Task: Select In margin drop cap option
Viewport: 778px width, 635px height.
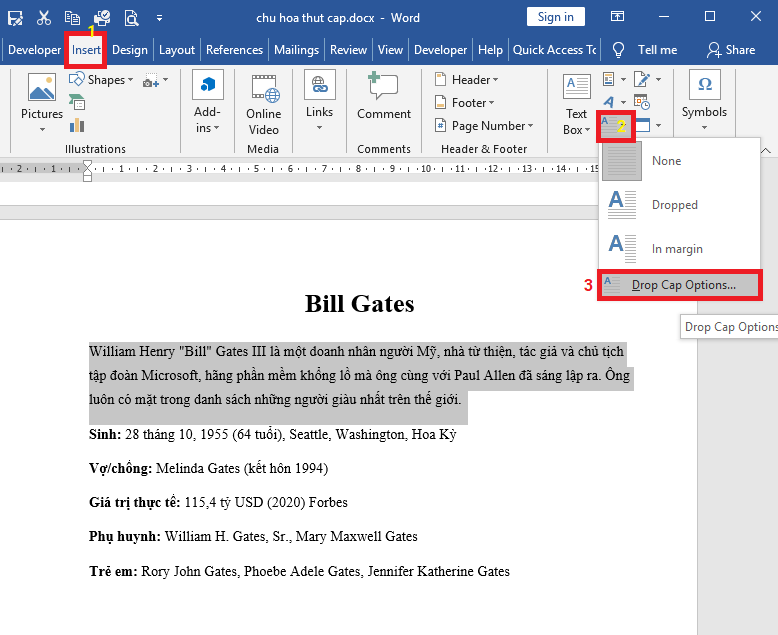Action: (x=679, y=248)
